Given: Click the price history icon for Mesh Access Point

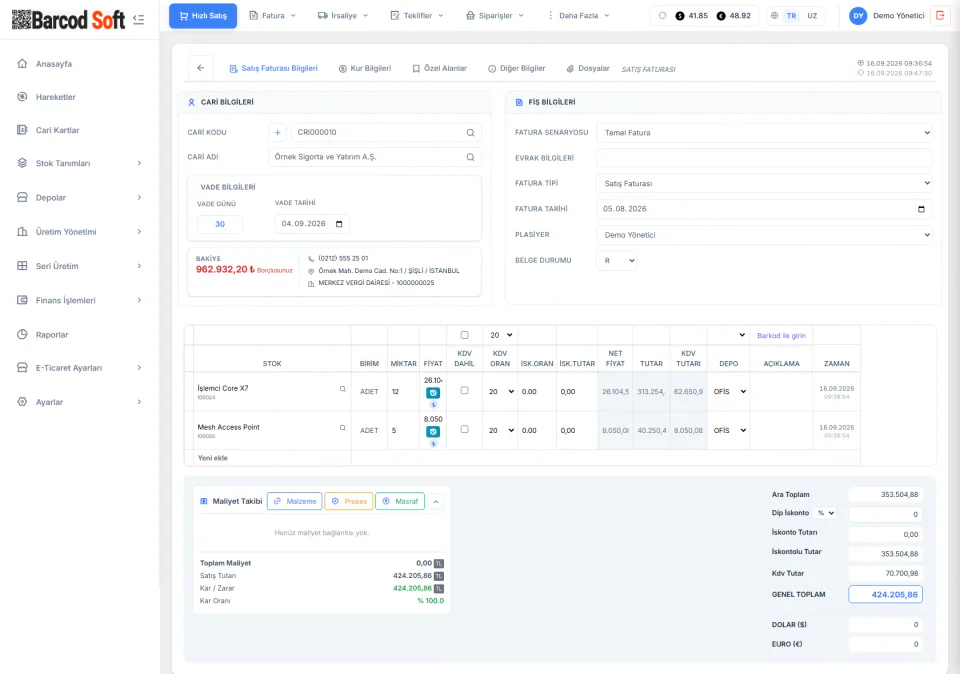Looking at the screenshot, I should (433, 432).
